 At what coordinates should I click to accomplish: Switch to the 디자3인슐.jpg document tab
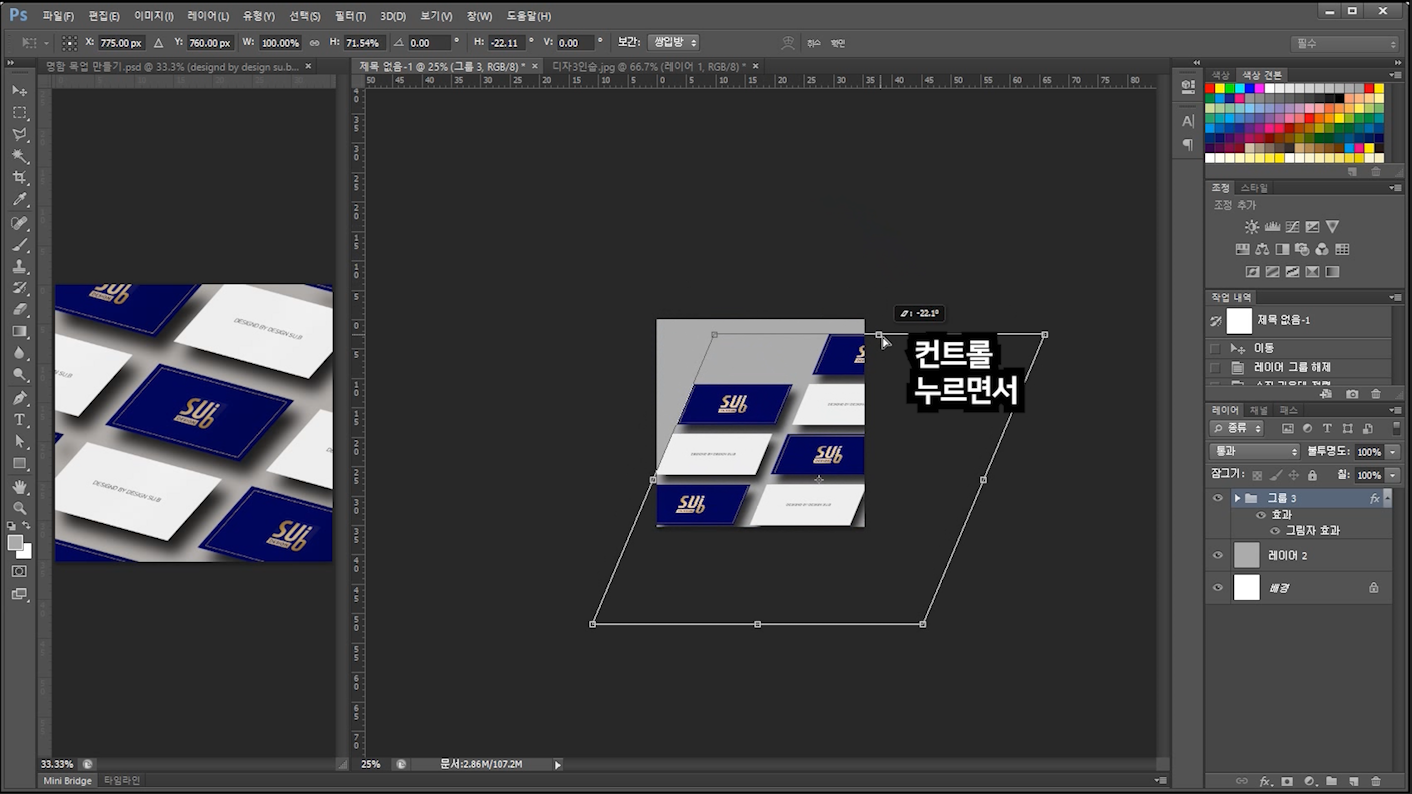648,66
